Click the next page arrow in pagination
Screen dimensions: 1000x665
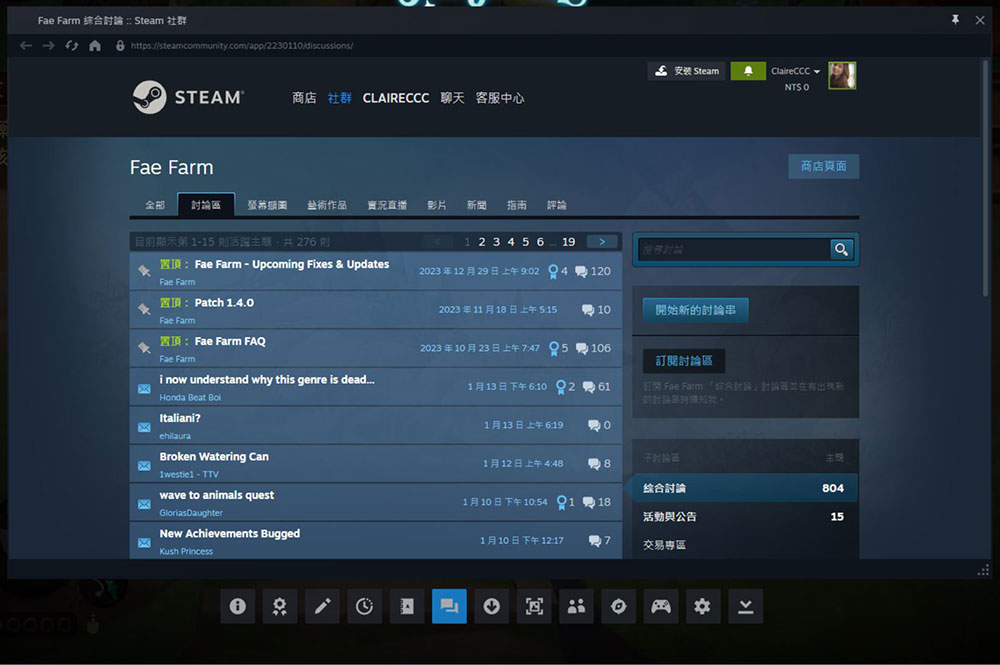[602, 242]
